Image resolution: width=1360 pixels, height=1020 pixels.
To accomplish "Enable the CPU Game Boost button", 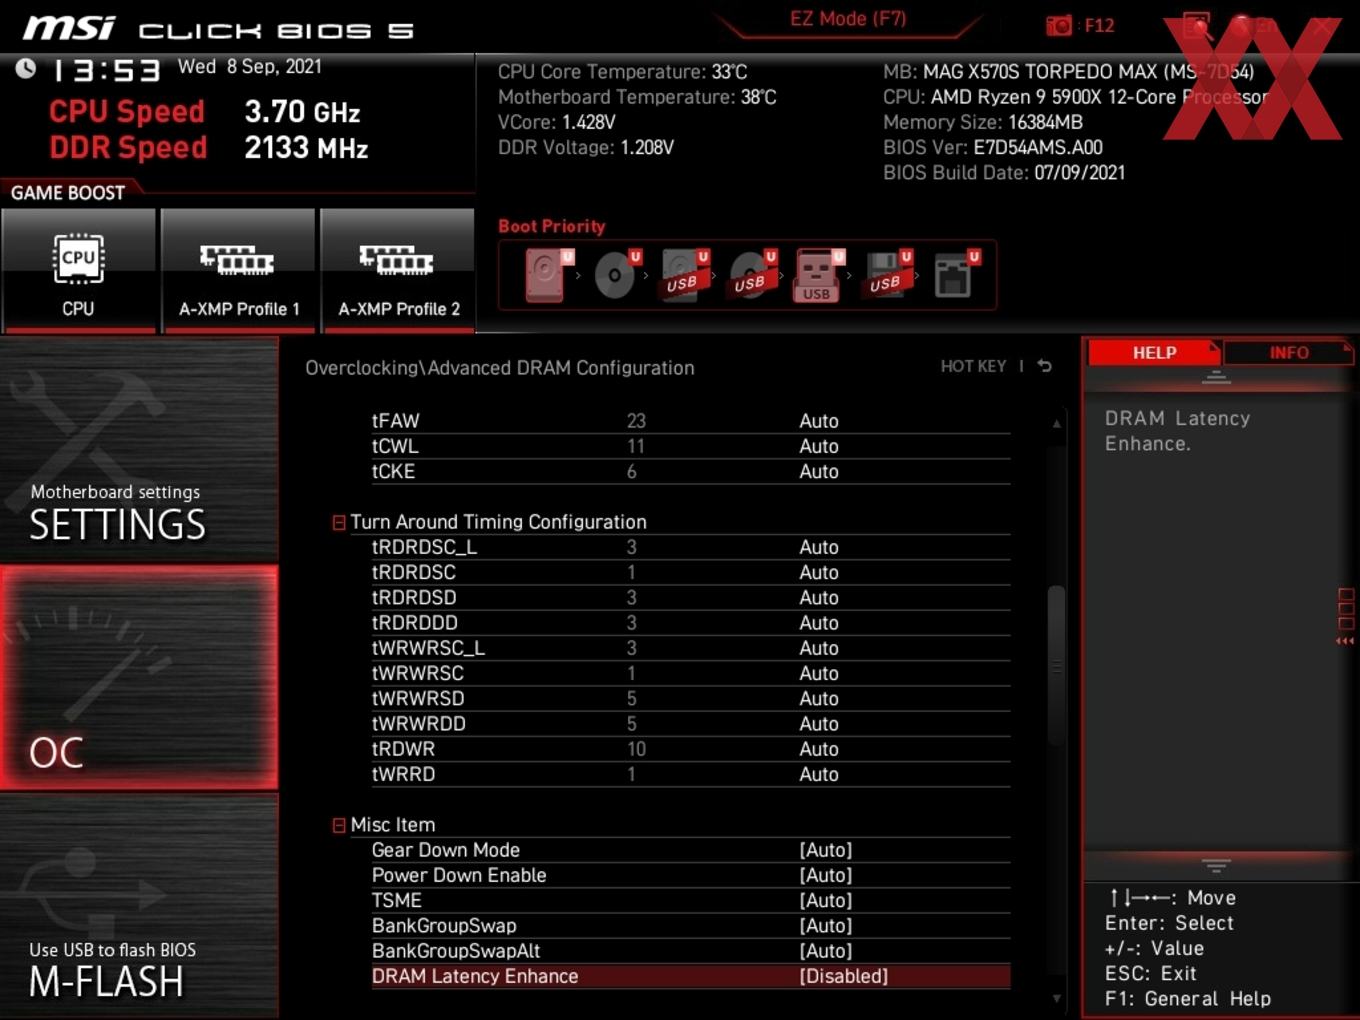I will pos(79,270).
